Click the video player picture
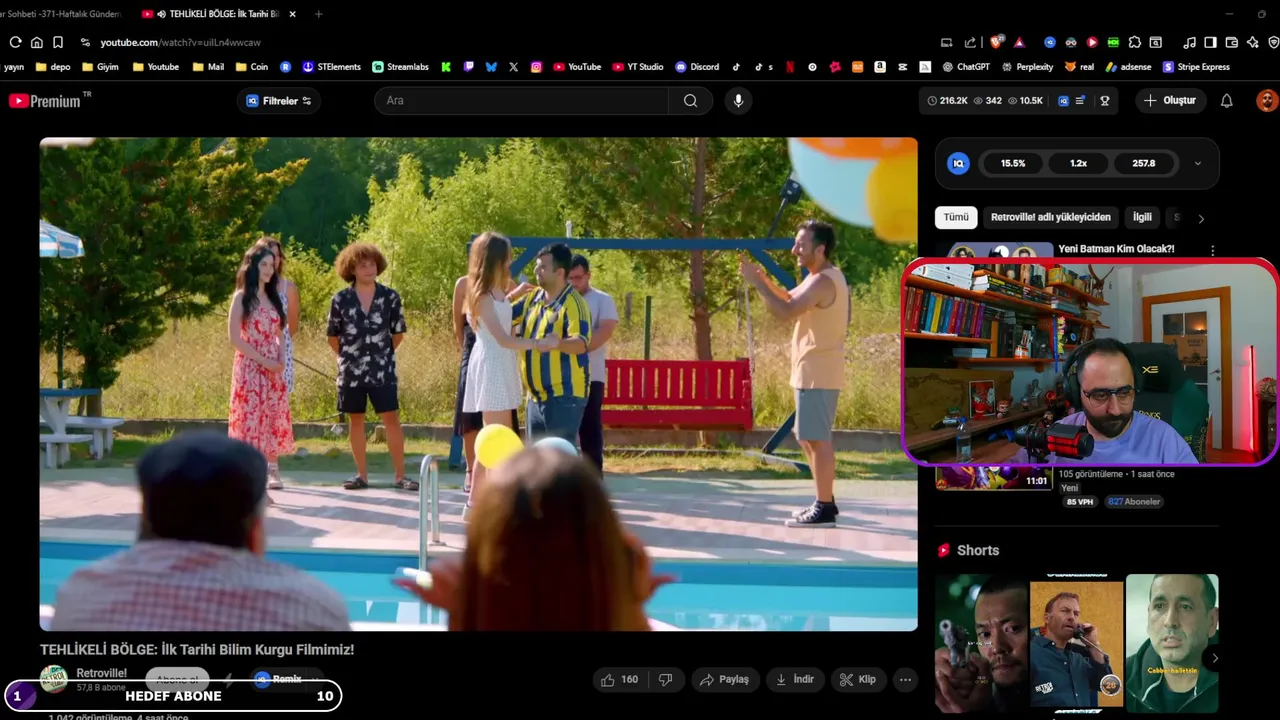Screen dimensions: 1280x720 tap(478, 384)
